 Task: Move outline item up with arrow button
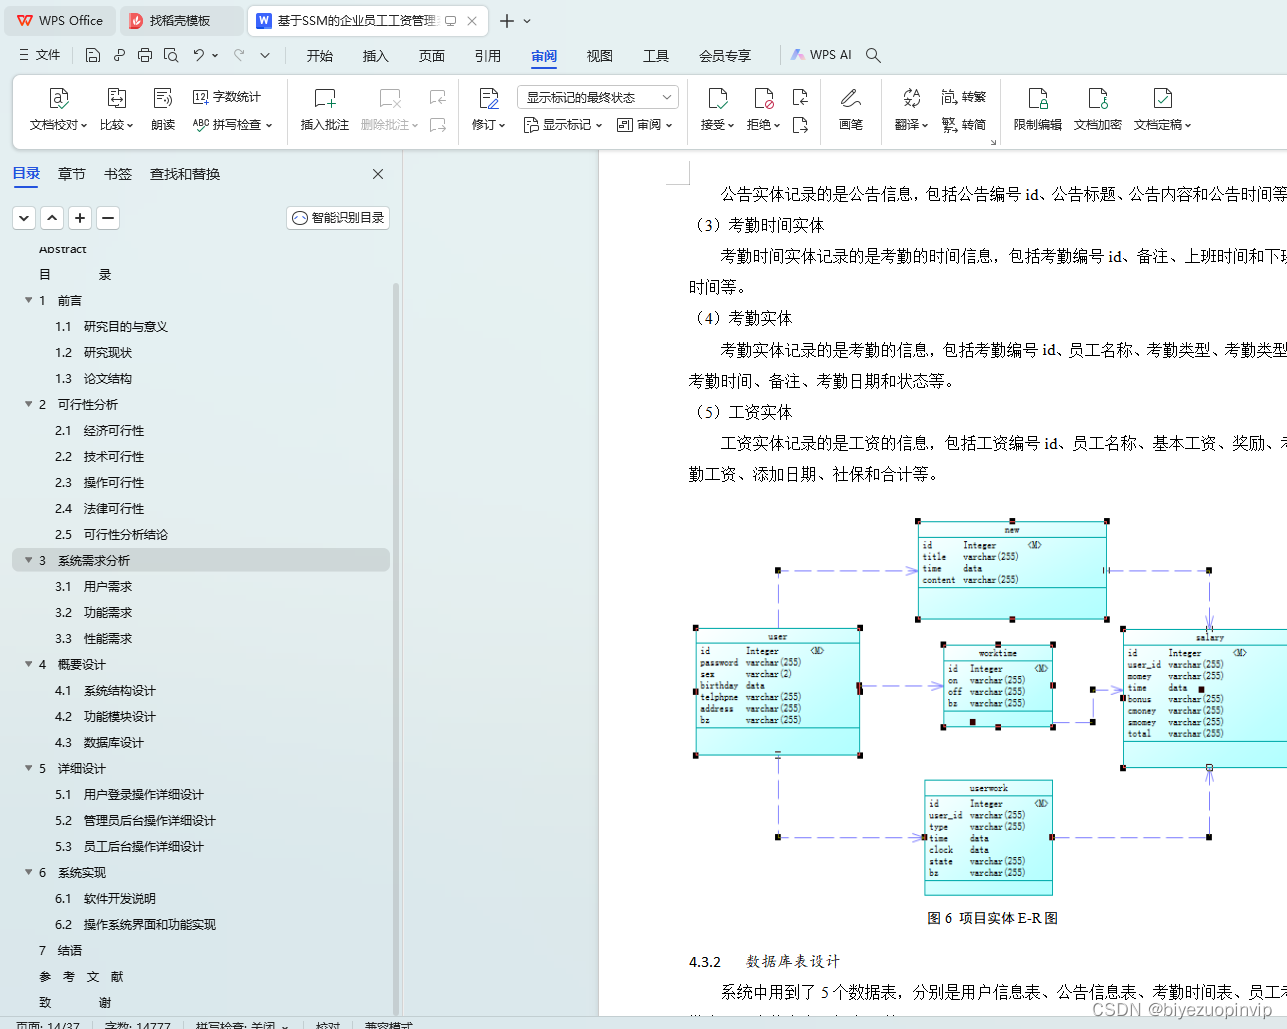[53, 218]
